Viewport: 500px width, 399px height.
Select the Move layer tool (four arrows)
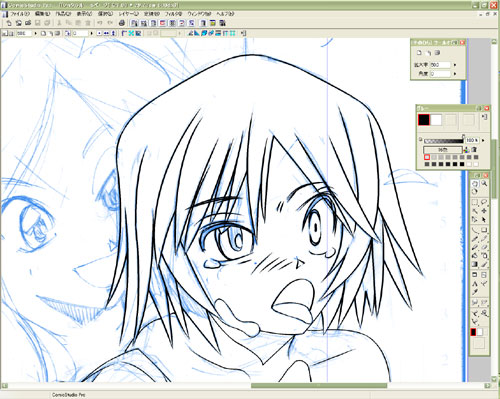pyautogui.click(x=484, y=211)
